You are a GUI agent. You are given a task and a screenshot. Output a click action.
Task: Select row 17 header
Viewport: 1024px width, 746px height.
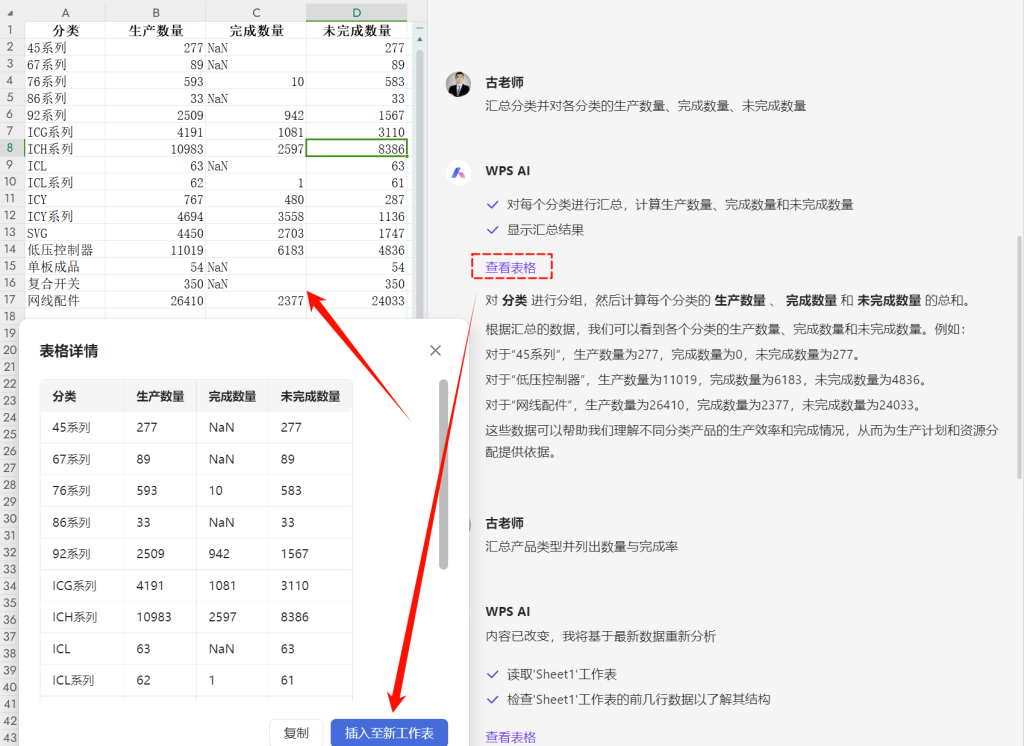pyautogui.click(x=10, y=300)
